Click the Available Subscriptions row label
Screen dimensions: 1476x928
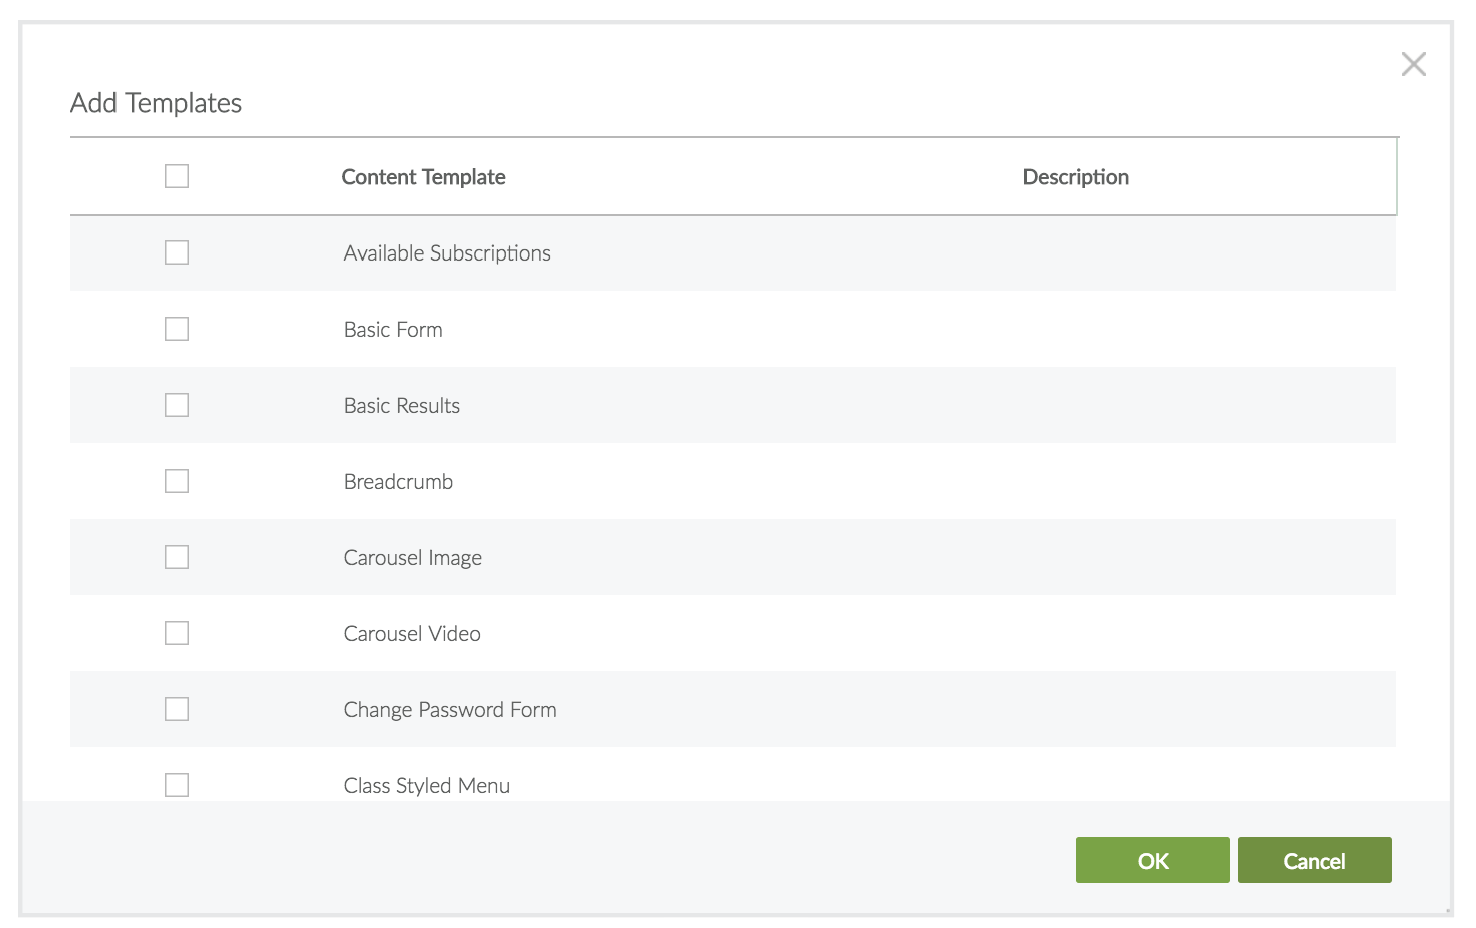[447, 254]
